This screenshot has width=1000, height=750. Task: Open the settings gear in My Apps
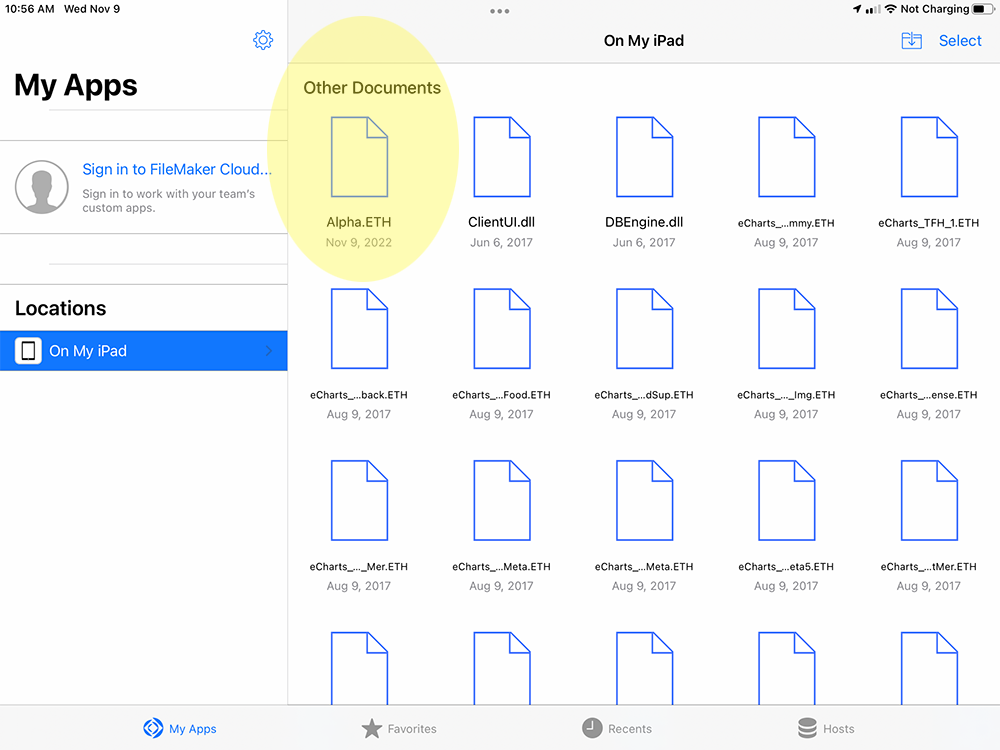point(263,40)
